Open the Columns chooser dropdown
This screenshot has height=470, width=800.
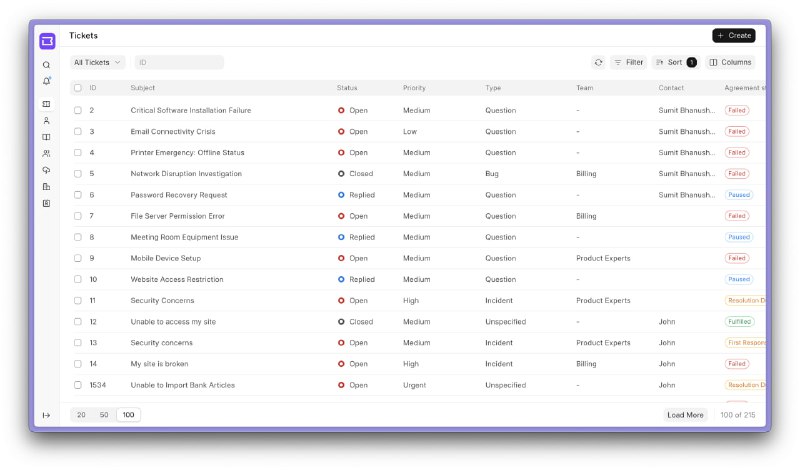tap(731, 62)
